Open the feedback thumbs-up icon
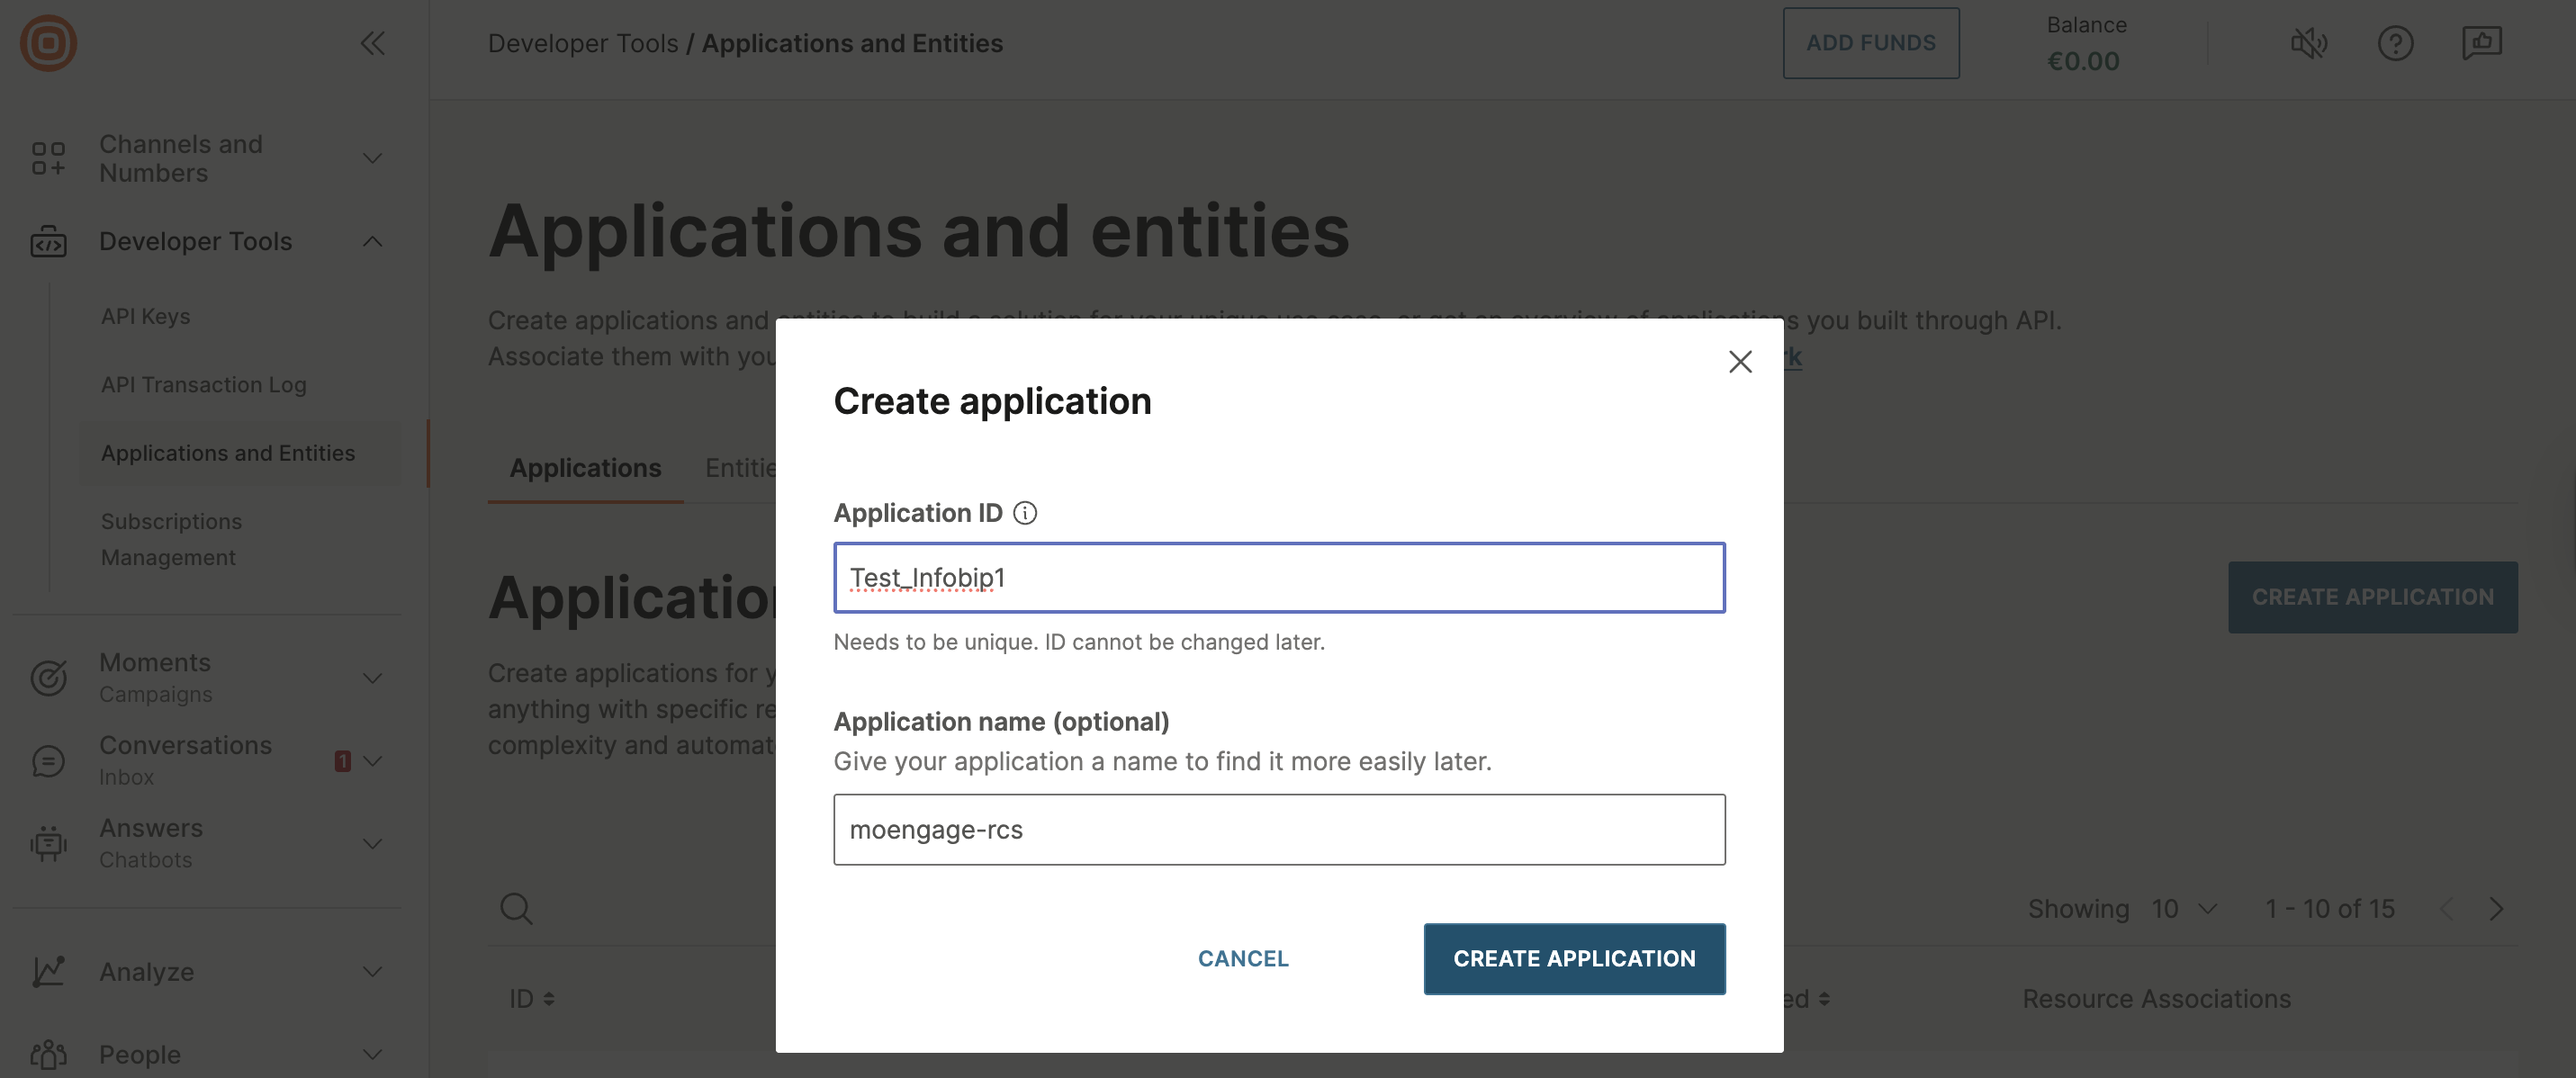Screen dimensions: 2576x1078 [x=2481, y=43]
